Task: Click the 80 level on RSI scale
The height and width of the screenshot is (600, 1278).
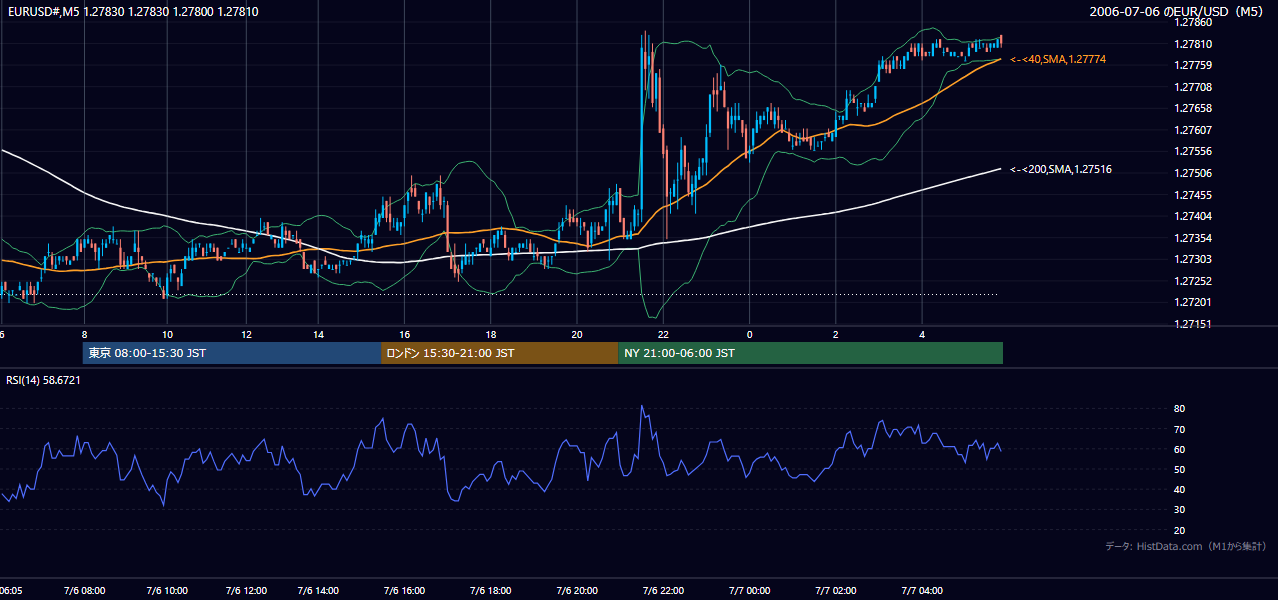Action: point(1179,409)
